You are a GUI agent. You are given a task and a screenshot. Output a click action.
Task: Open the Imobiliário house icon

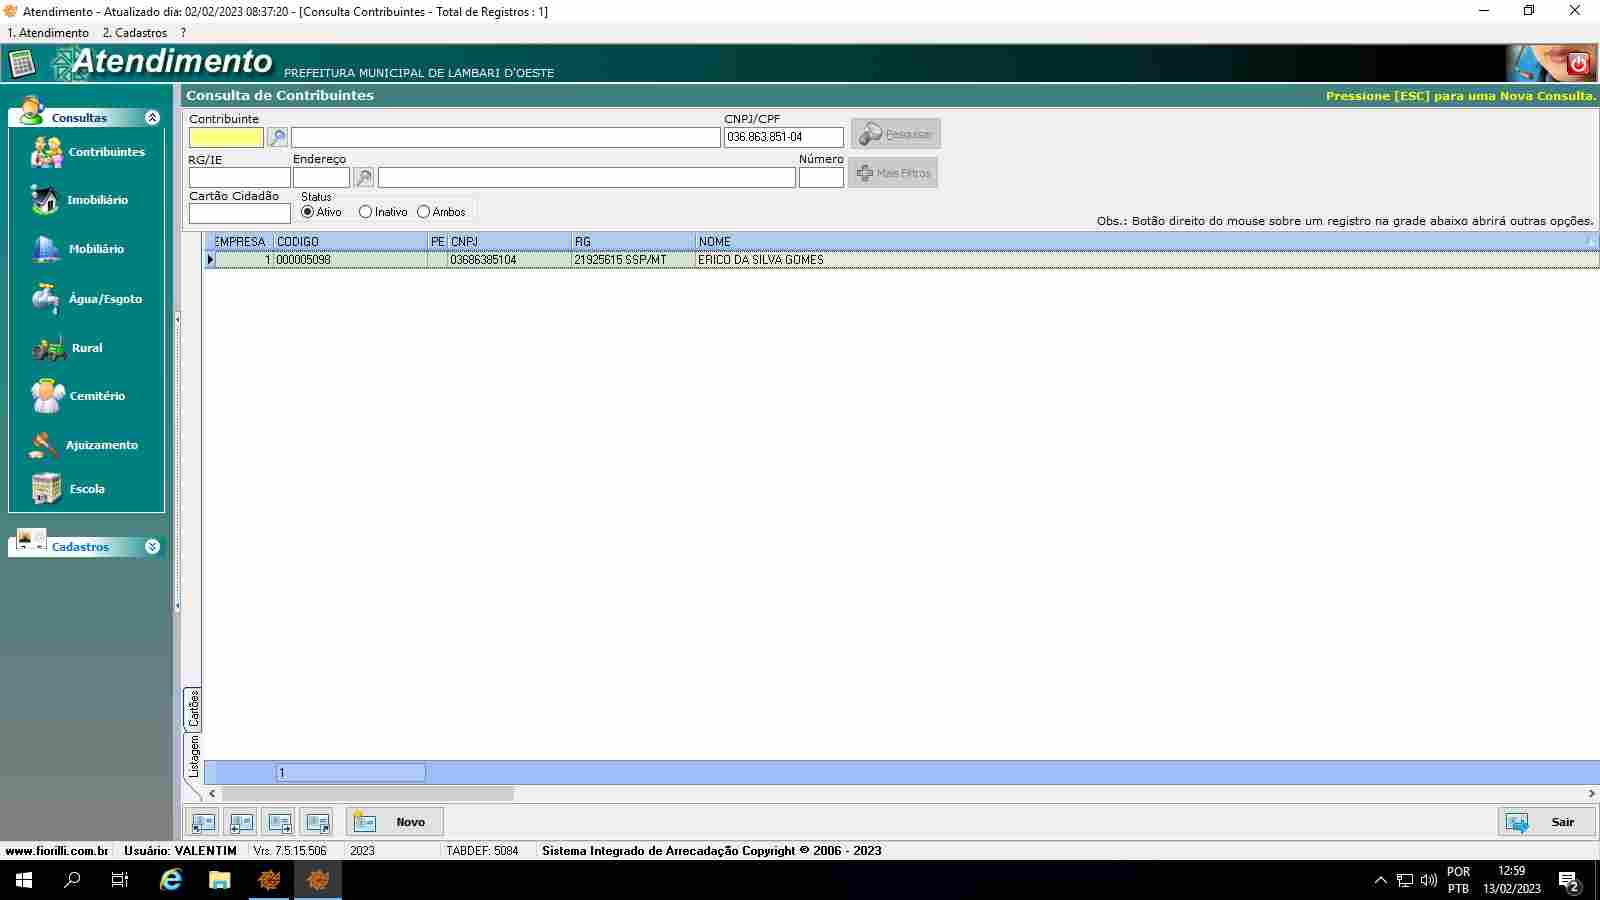pos(45,200)
